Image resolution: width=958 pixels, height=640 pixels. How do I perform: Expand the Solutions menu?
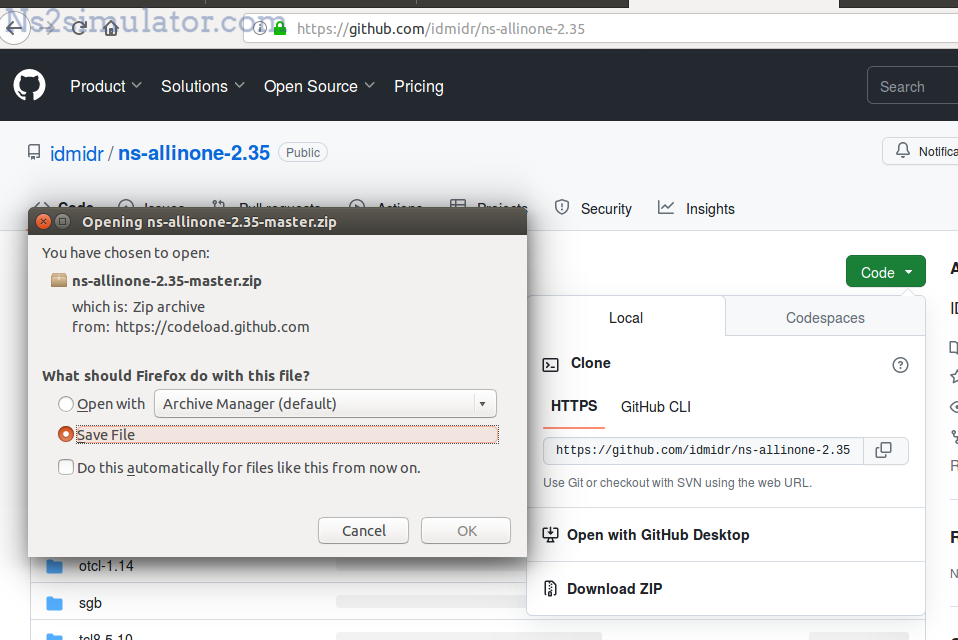point(203,86)
